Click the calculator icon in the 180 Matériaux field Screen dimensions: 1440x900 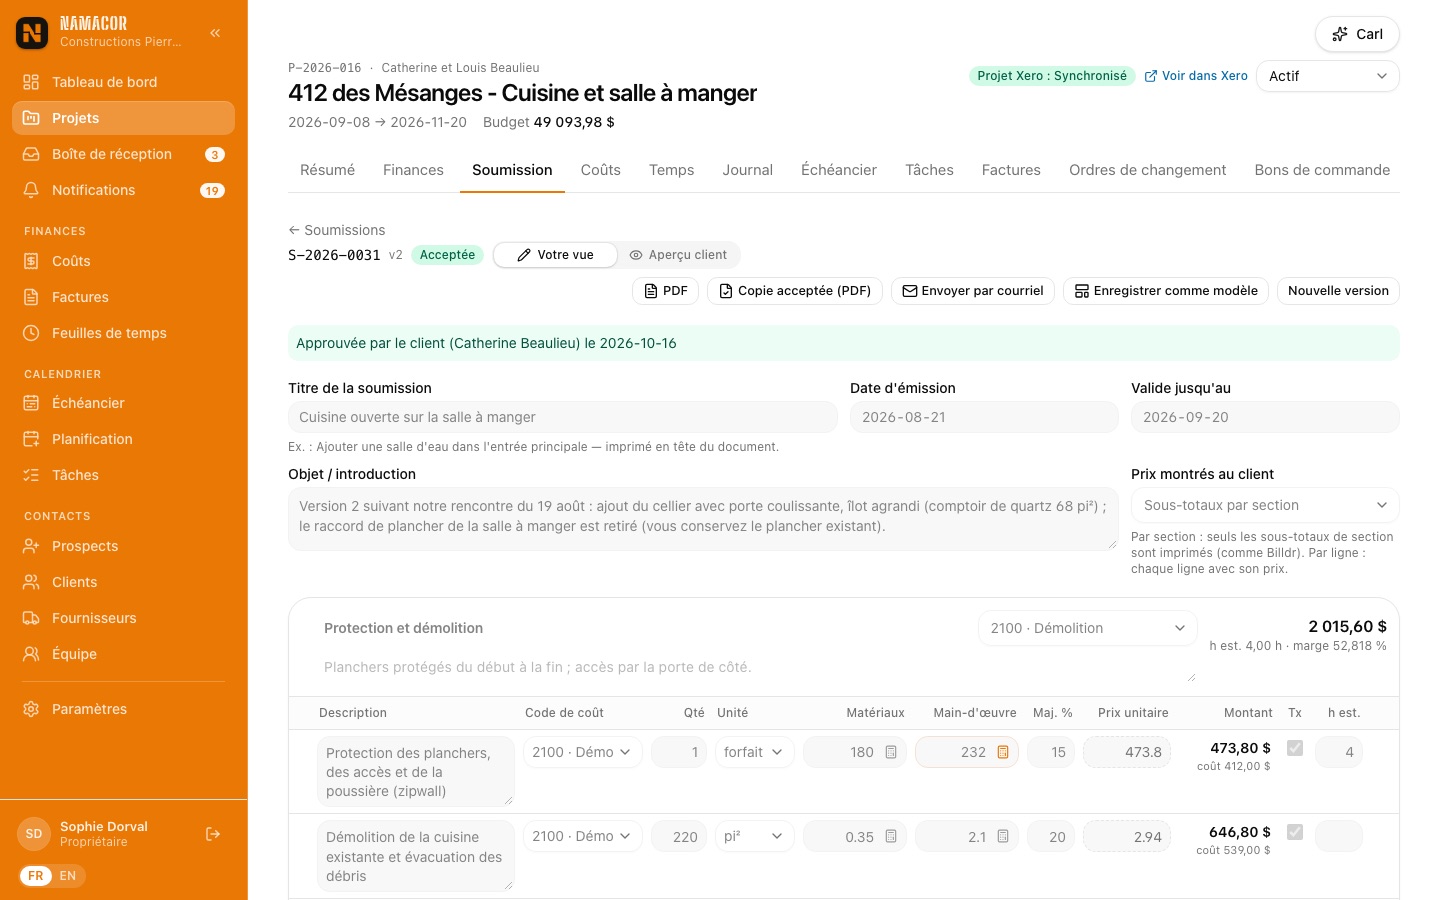891,752
